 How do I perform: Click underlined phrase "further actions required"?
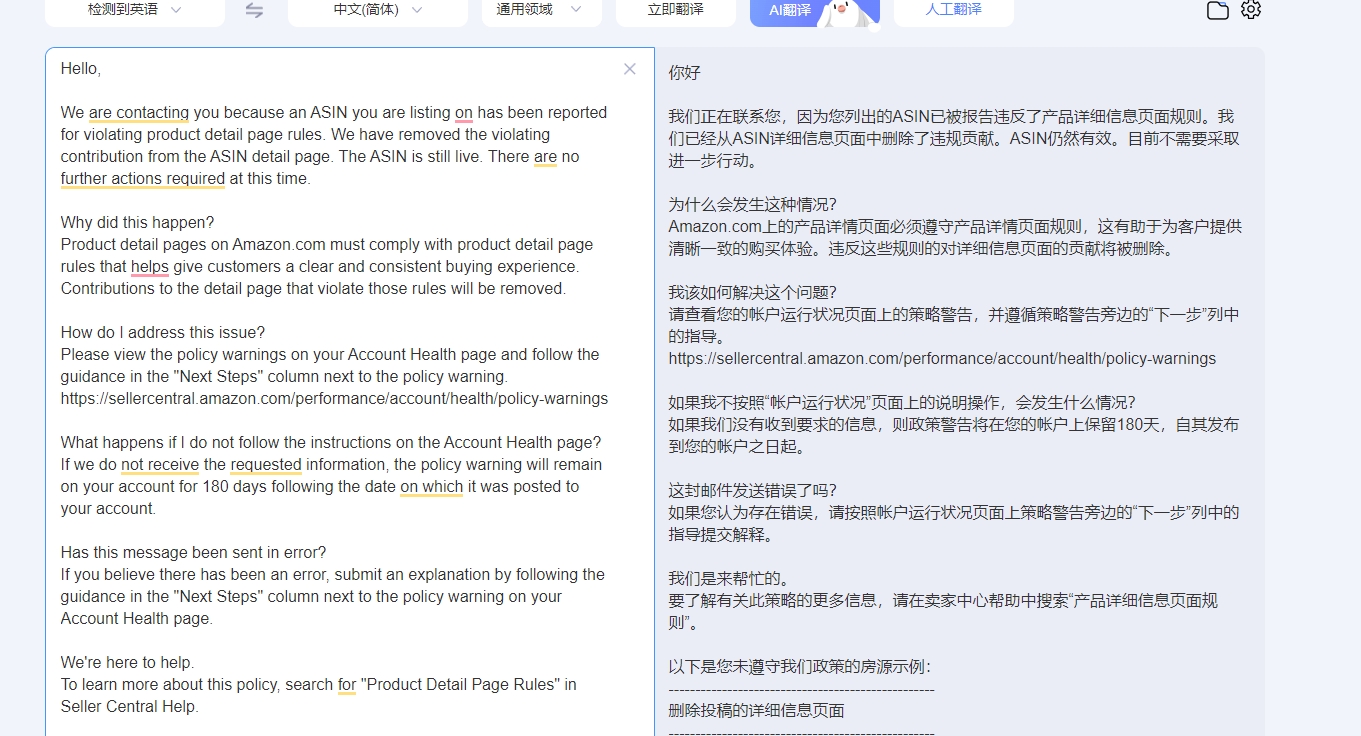[x=142, y=179]
